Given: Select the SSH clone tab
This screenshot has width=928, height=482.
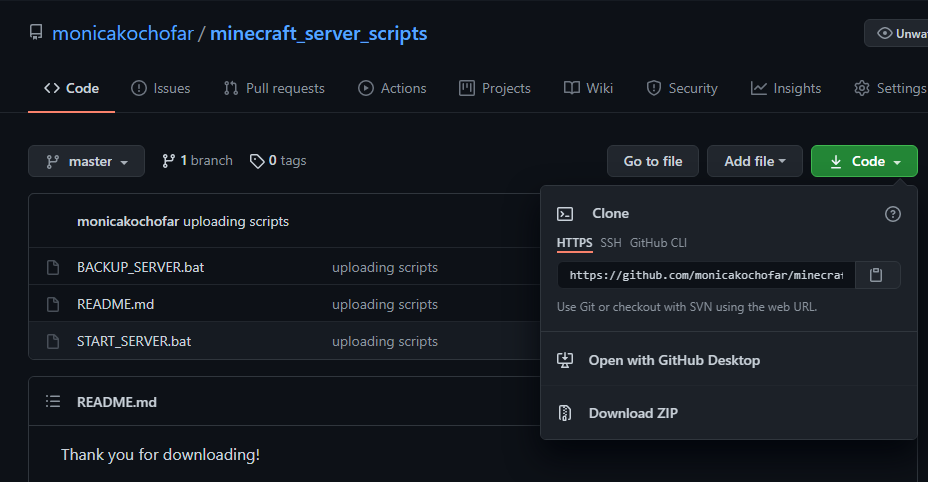Looking at the screenshot, I should [x=611, y=243].
